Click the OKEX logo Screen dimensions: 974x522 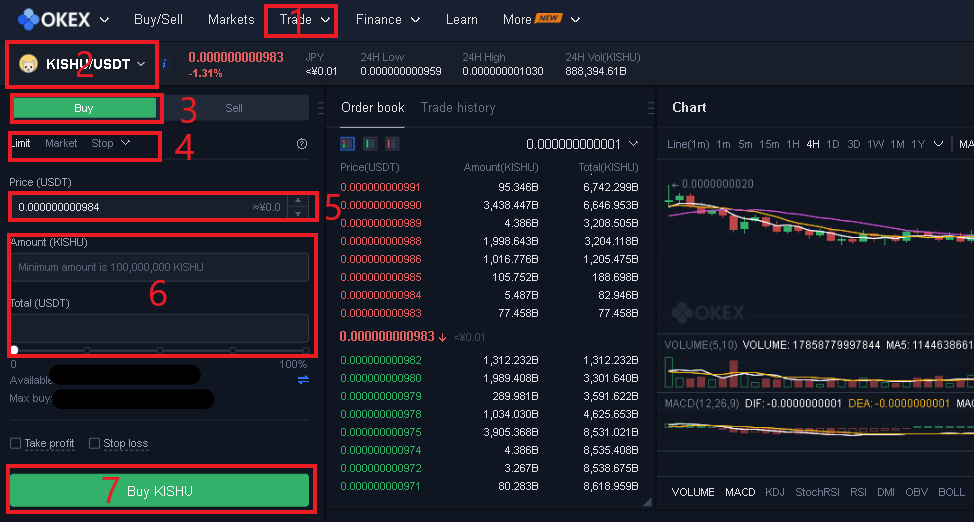(x=54, y=19)
